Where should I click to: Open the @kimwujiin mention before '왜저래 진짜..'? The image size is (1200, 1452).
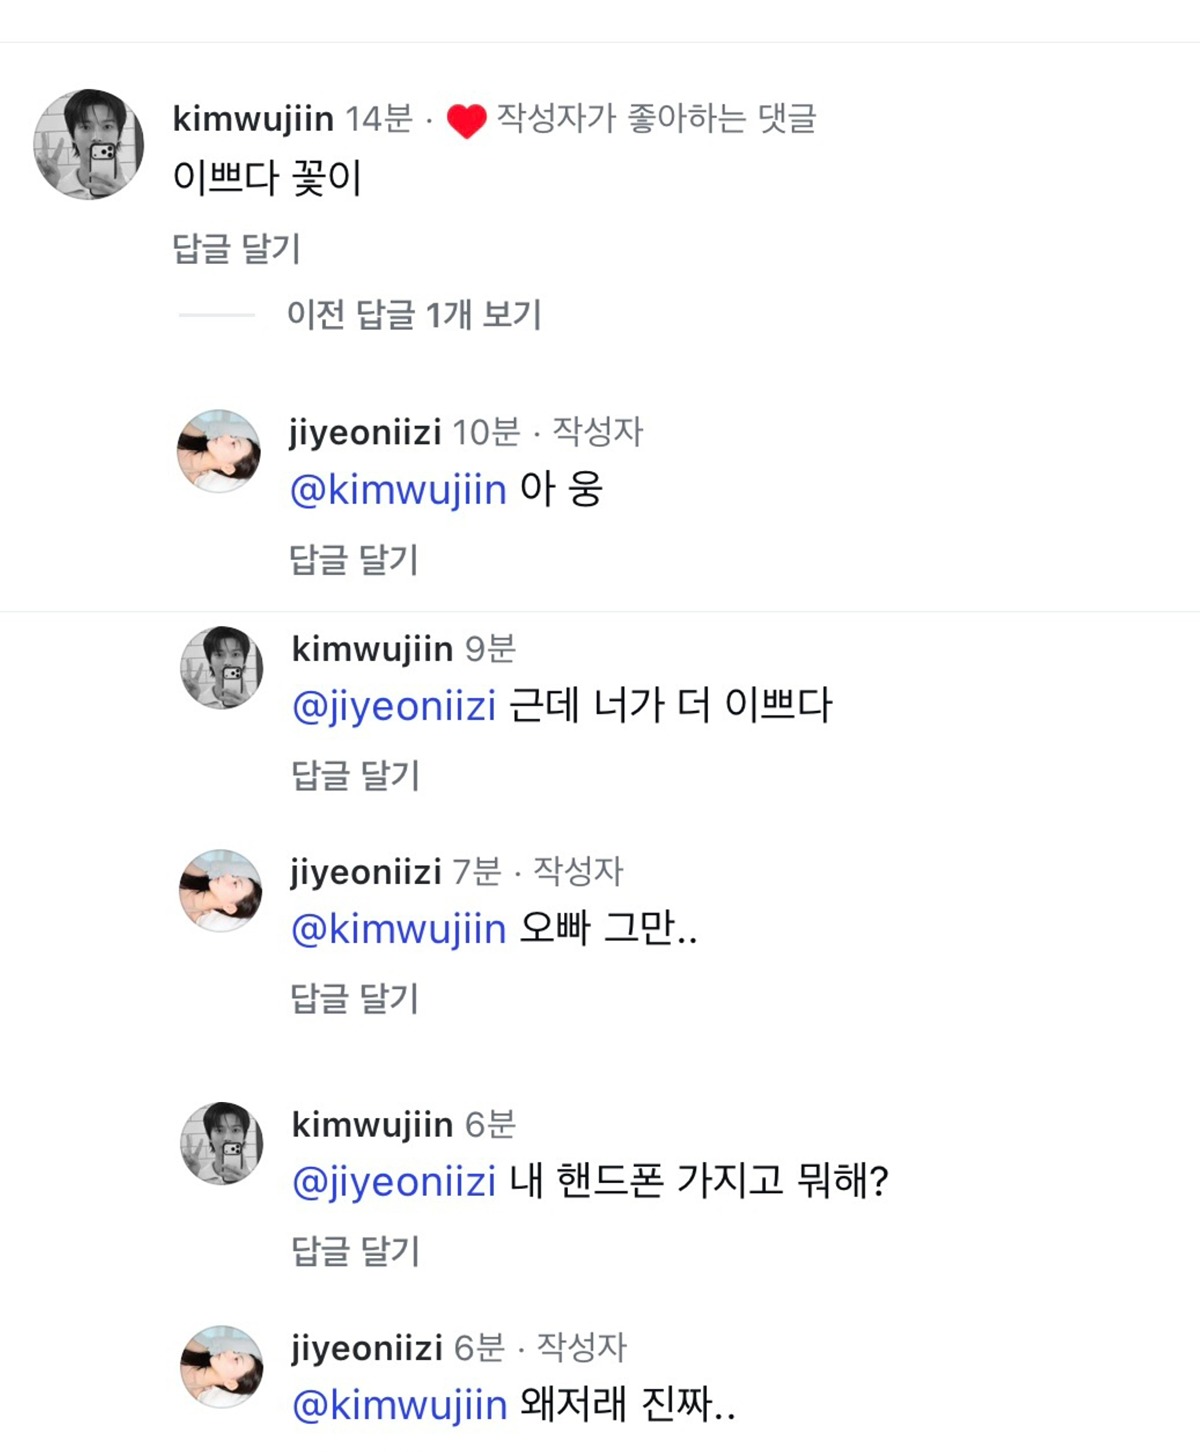(x=400, y=1406)
